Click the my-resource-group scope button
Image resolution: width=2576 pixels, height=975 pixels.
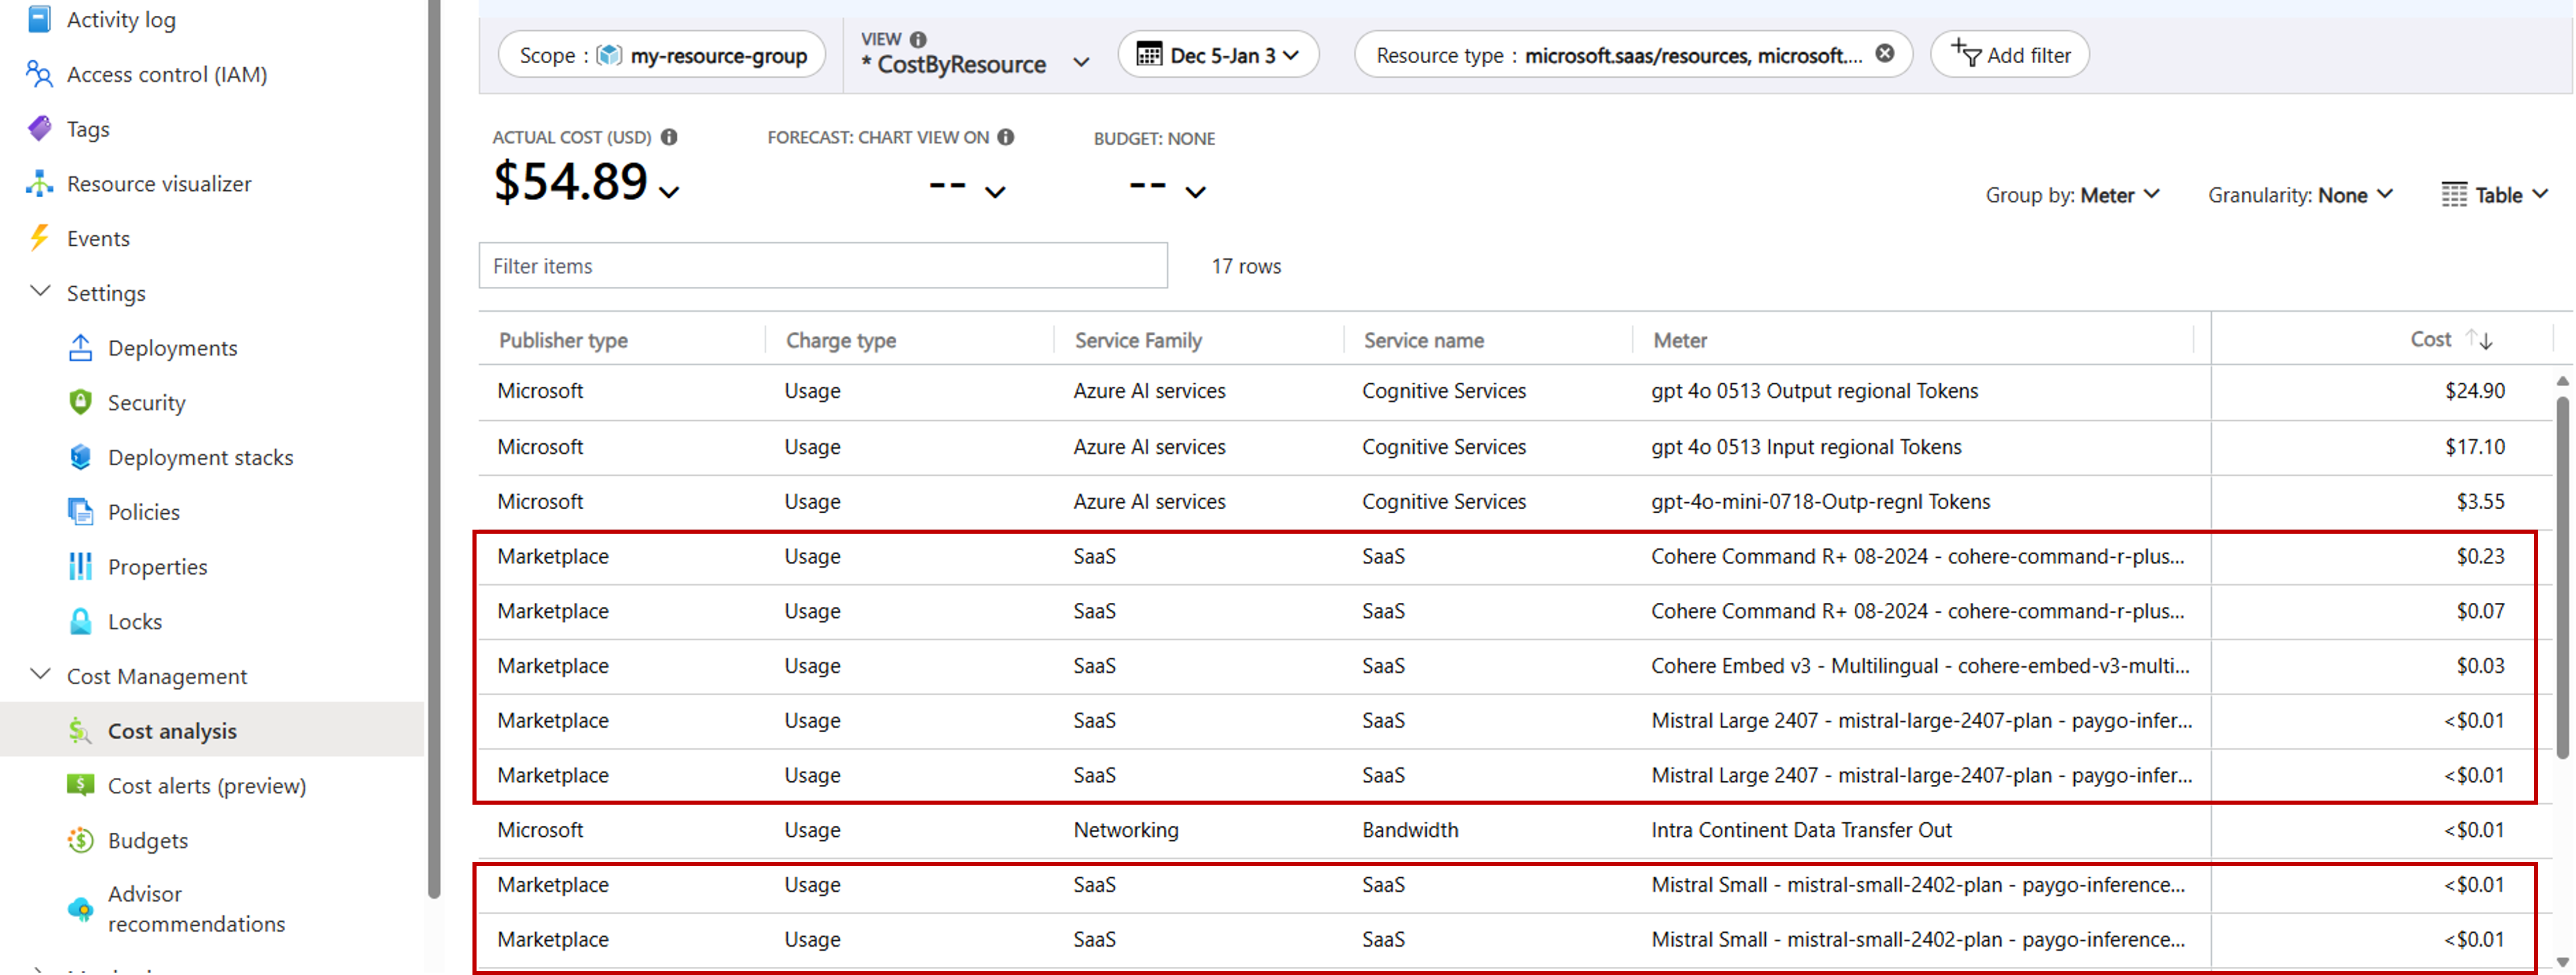(662, 55)
